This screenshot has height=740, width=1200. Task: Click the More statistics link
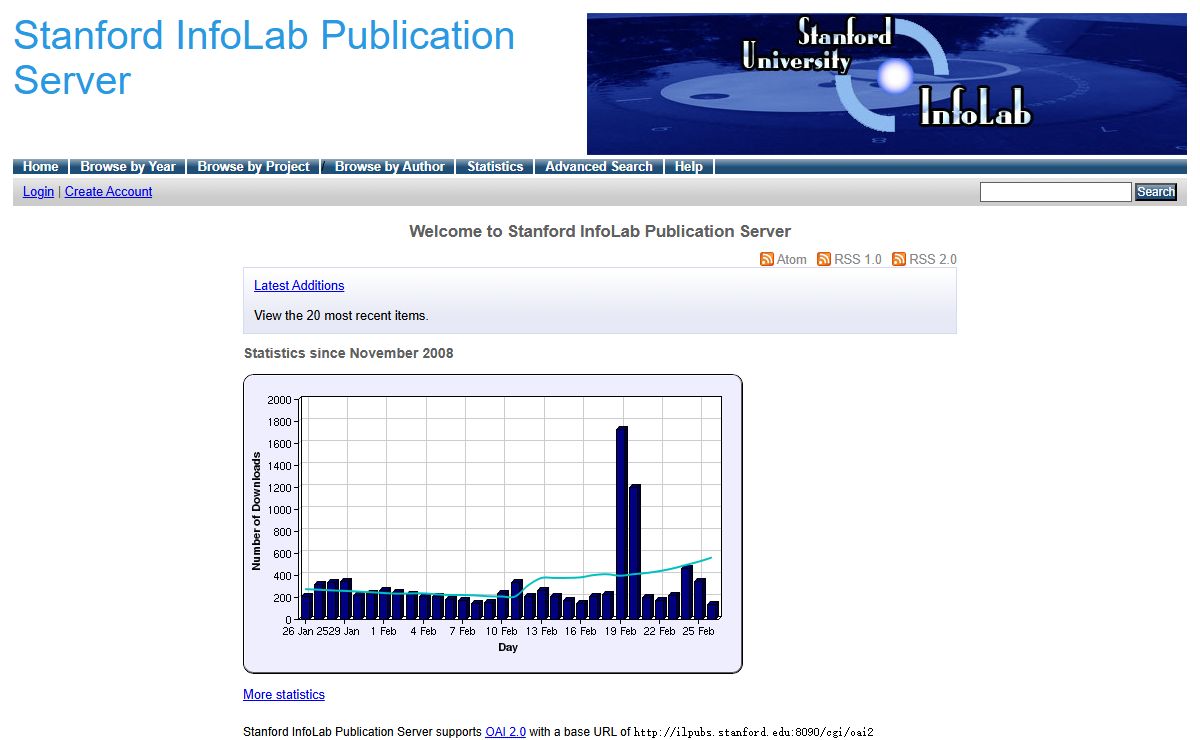point(284,695)
